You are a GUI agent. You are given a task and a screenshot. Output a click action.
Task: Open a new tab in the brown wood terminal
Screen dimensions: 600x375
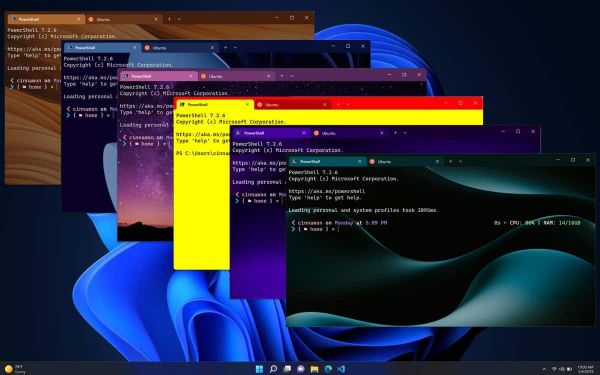(169, 19)
